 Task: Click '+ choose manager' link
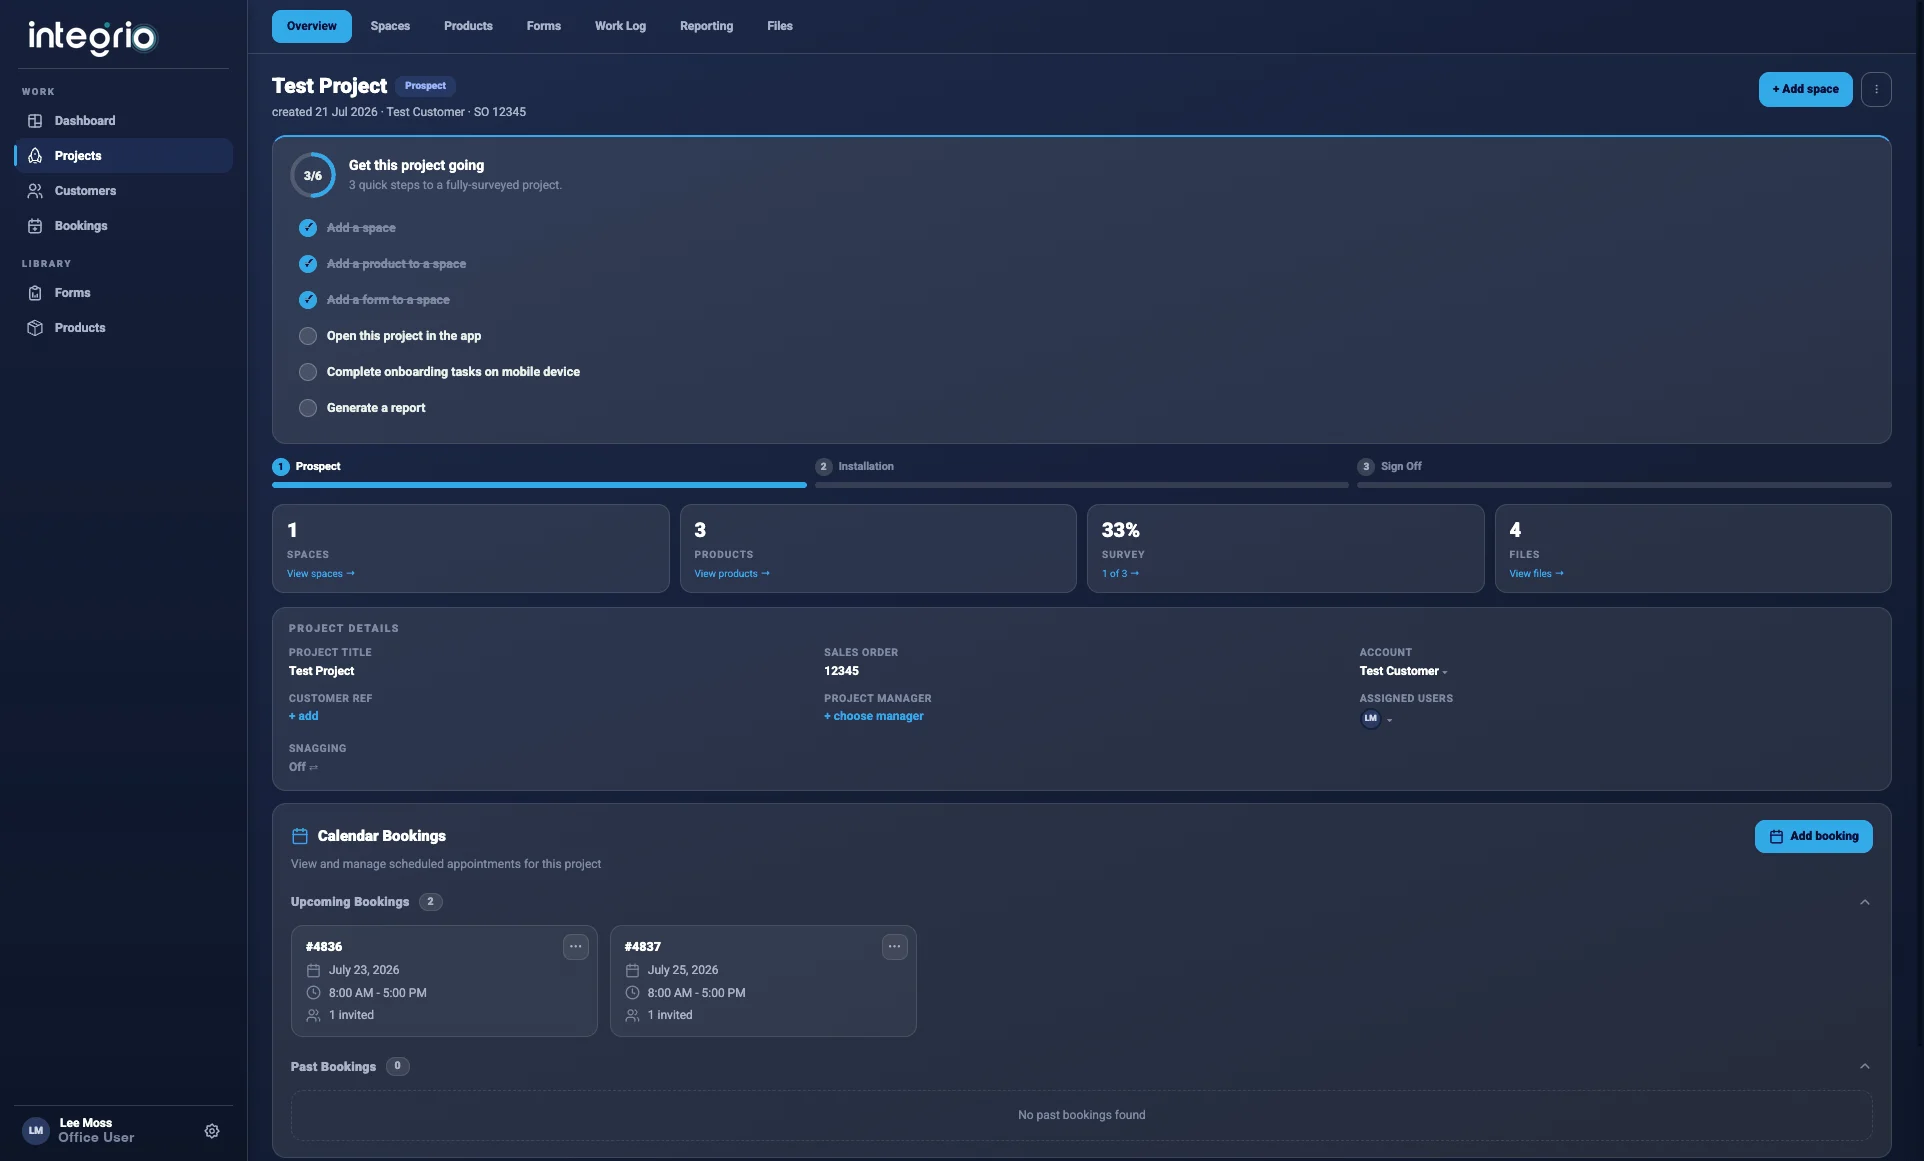click(874, 716)
